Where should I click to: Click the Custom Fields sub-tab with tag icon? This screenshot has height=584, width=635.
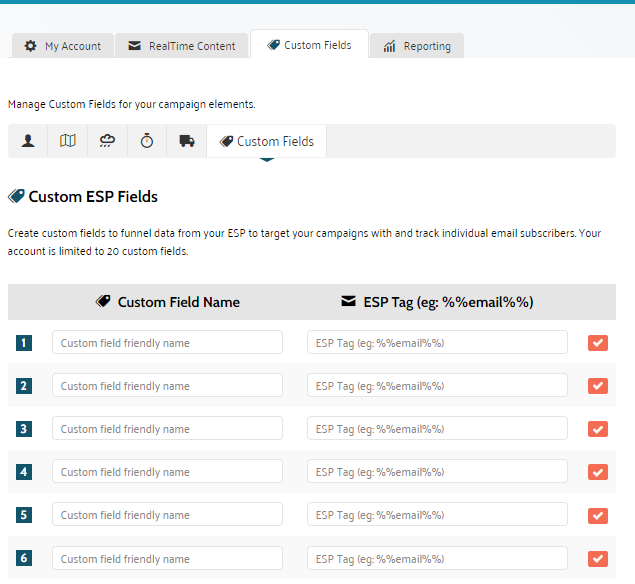click(x=266, y=141)
